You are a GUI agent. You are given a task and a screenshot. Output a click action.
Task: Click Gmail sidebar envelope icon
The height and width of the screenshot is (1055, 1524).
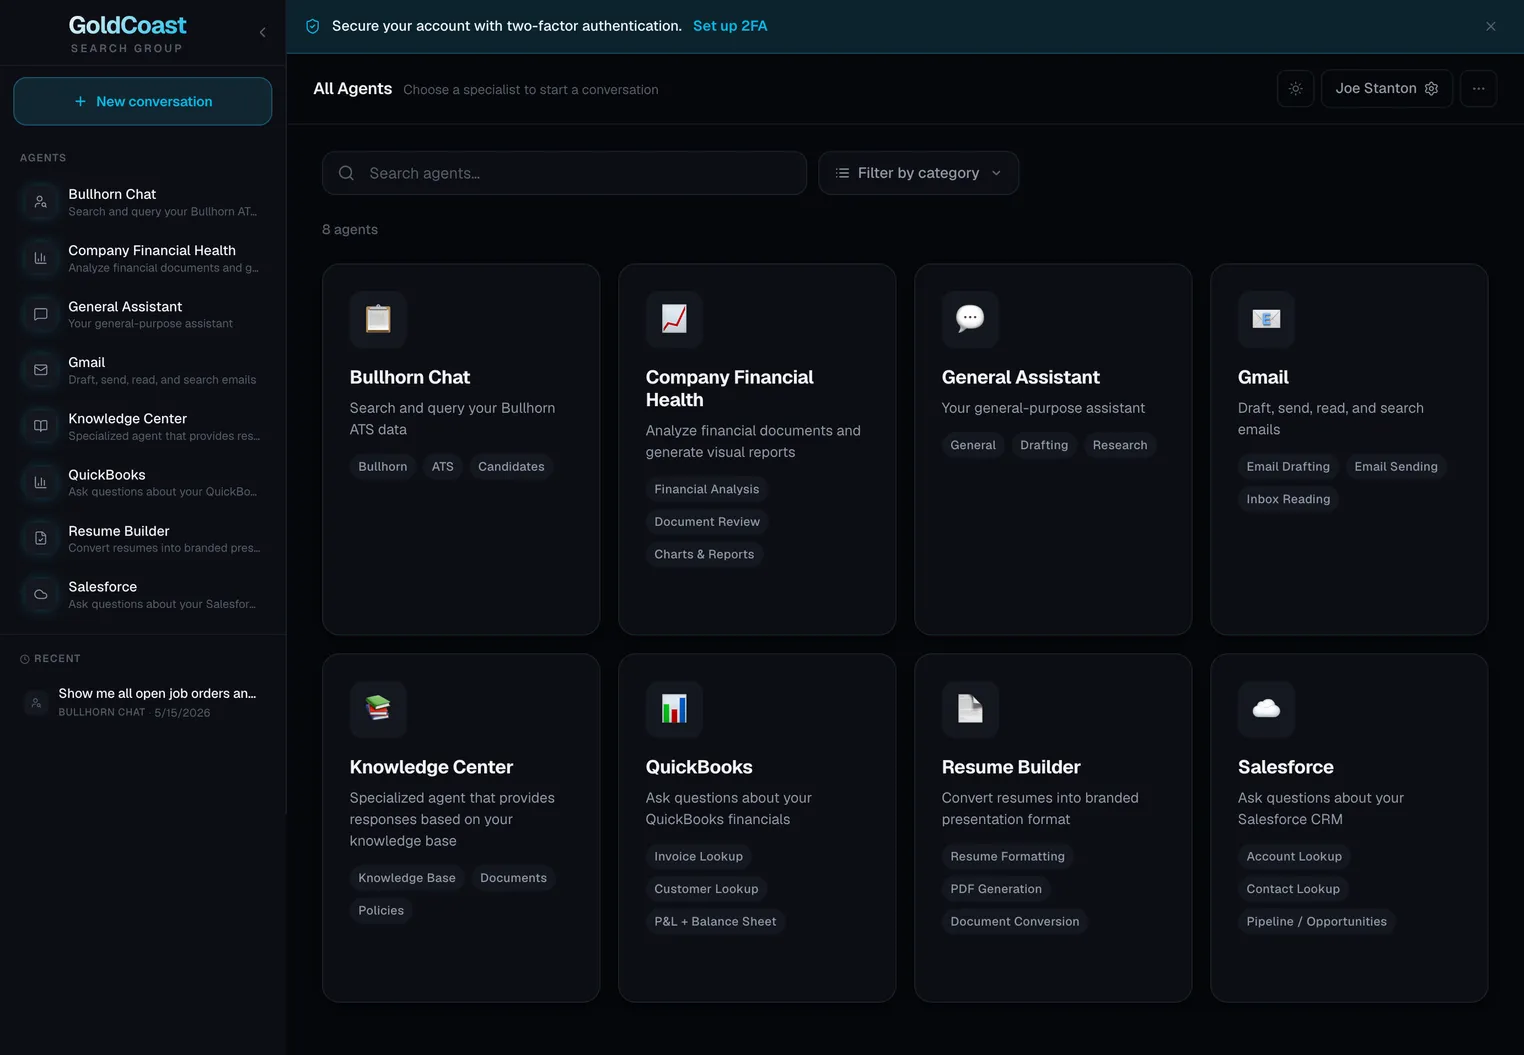pos(41,370)
